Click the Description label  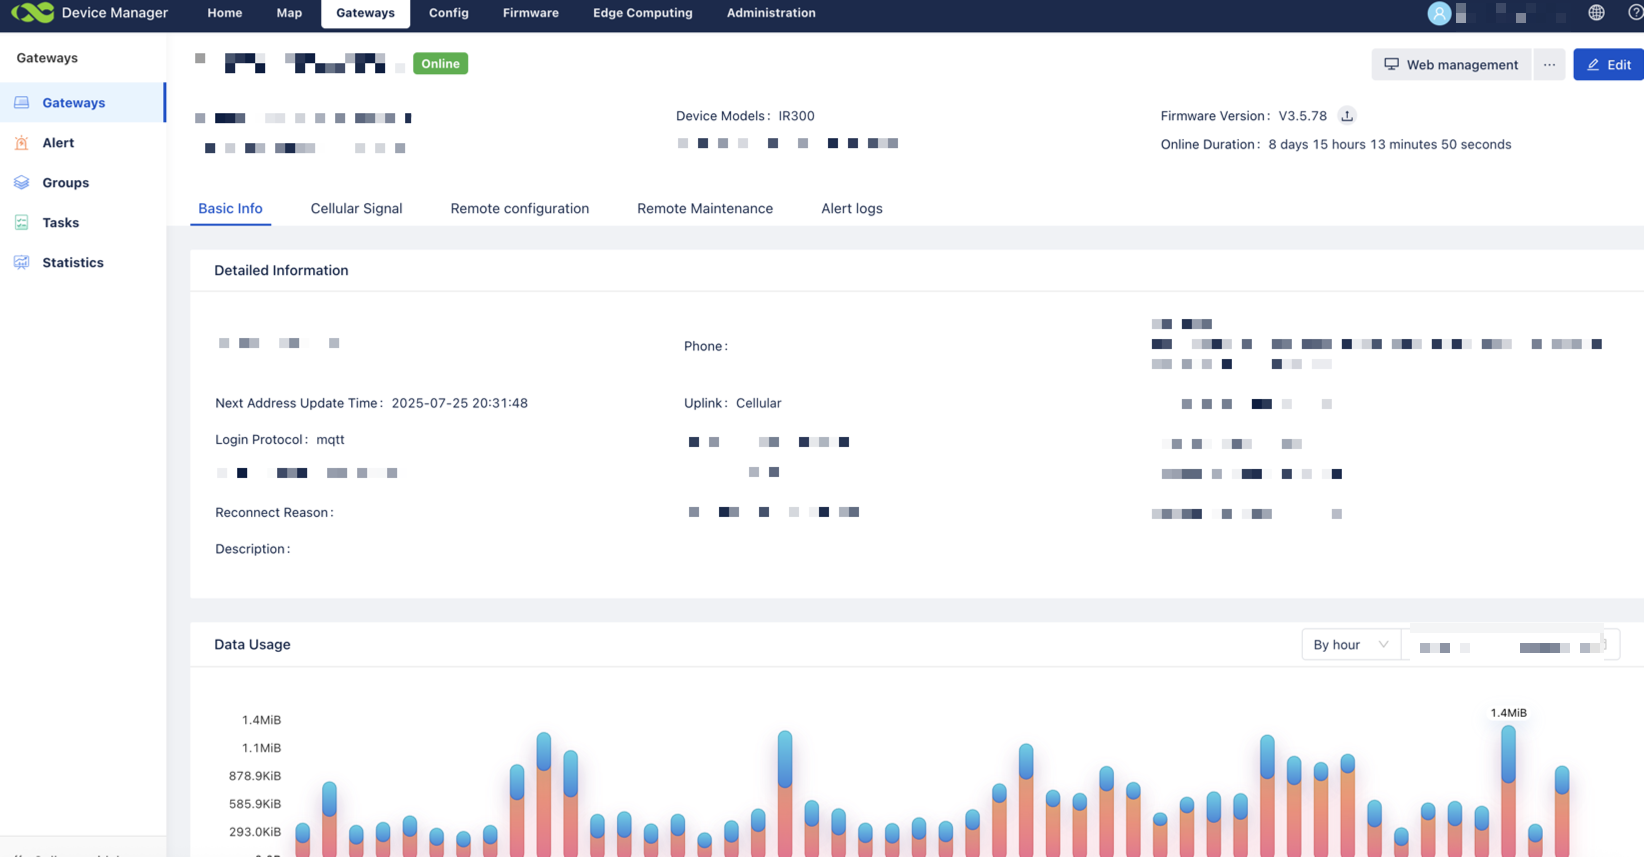252,549
